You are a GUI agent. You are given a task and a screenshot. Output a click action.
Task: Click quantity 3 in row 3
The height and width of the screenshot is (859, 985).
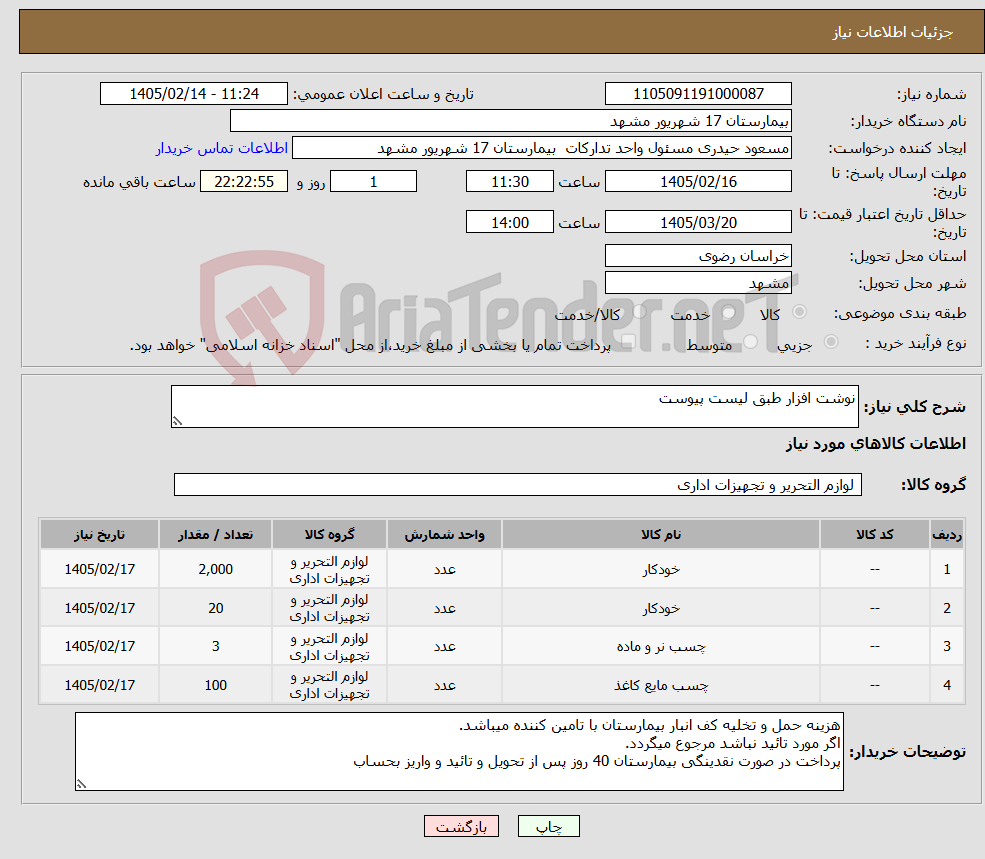tap(215, 647)
